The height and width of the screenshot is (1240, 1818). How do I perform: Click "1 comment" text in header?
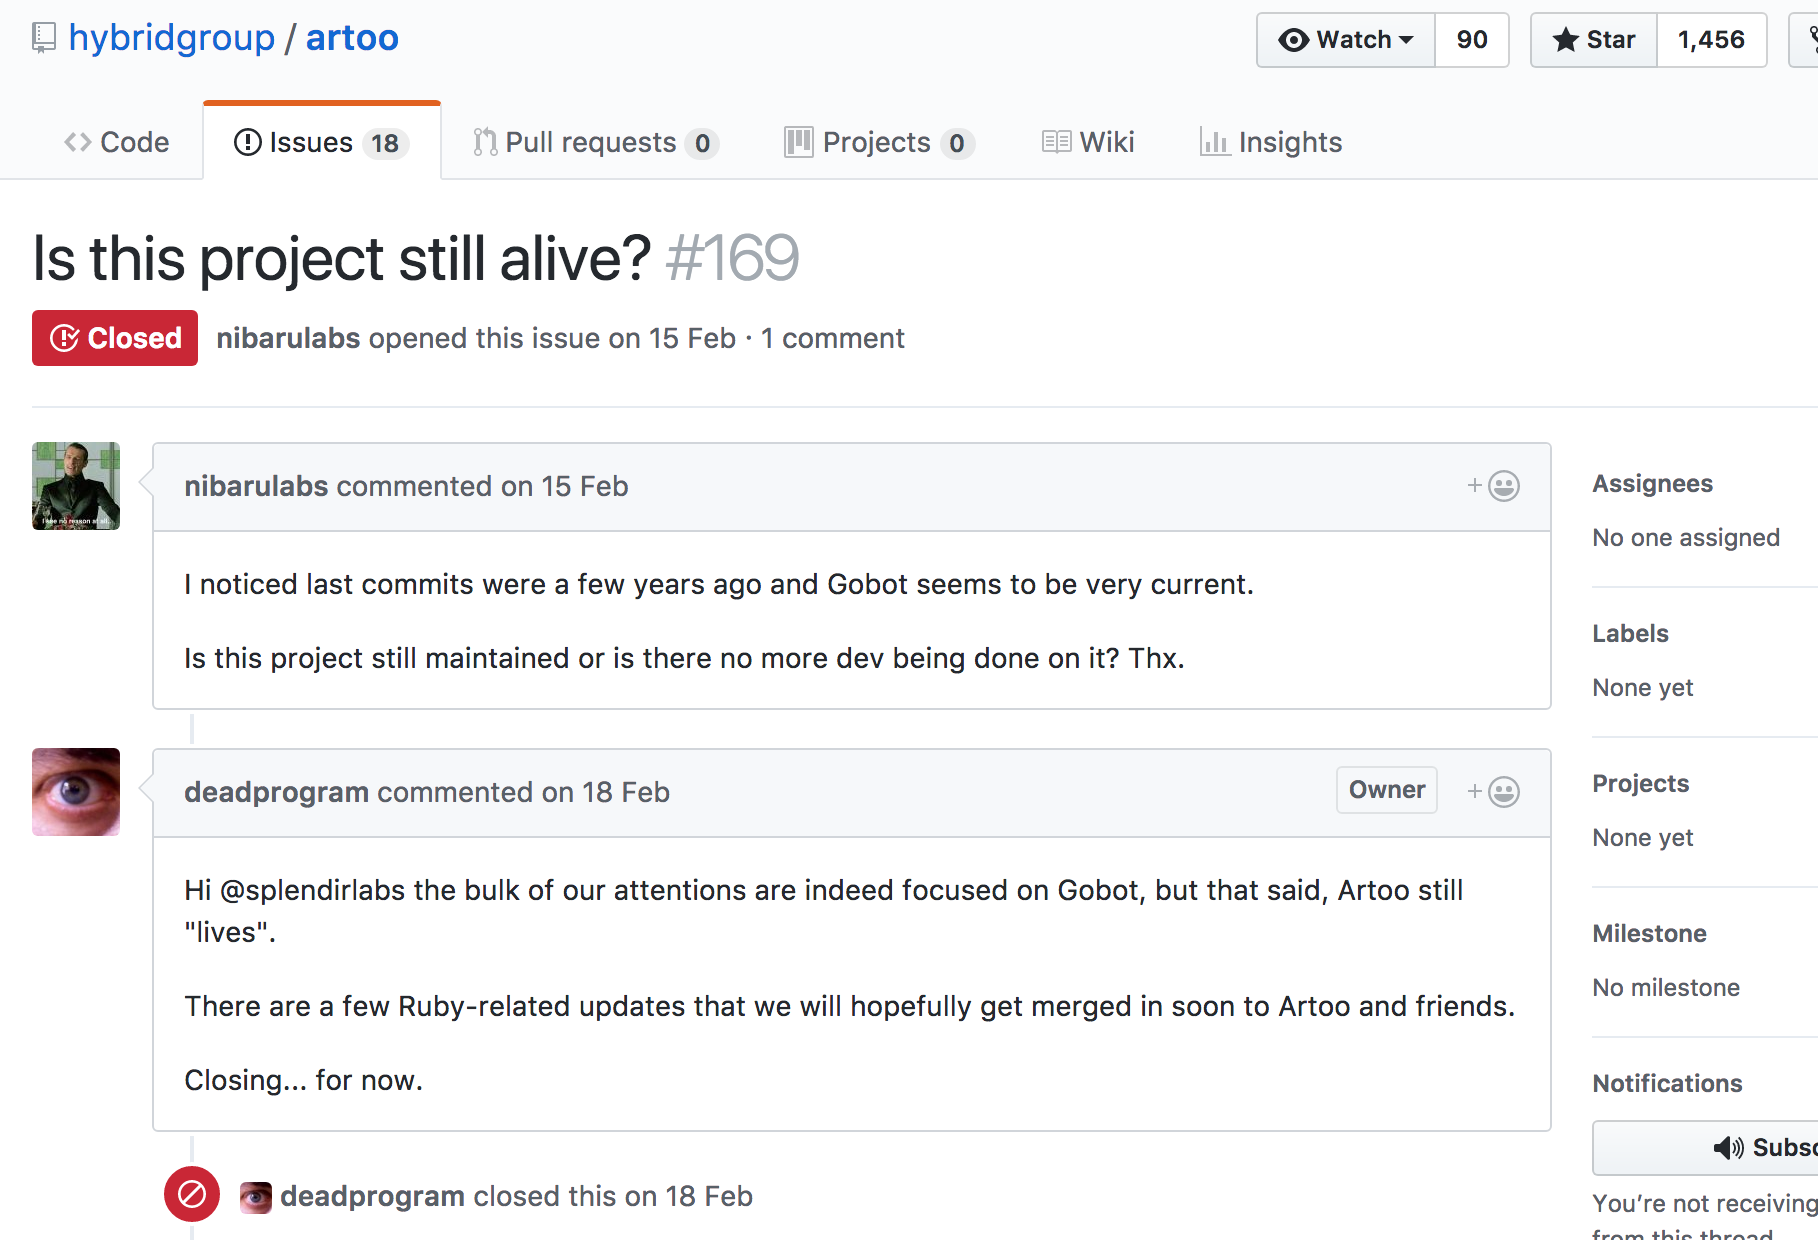click(x=832, y=338)
